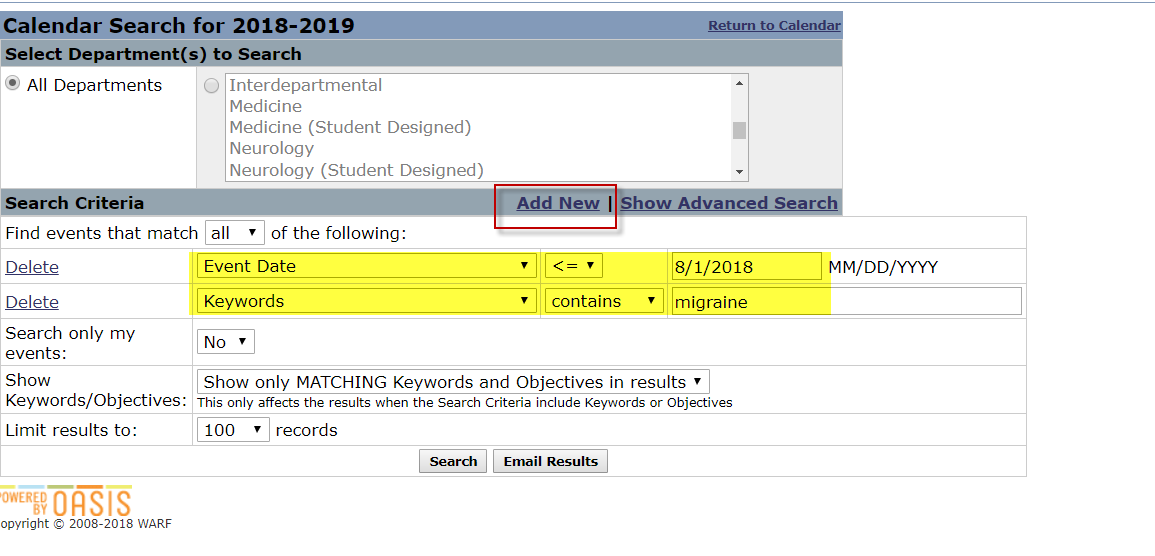The height and width of the screenshot is (556, 1155).
Task: Open the match all/any dropdown
Action: (234, 233)
